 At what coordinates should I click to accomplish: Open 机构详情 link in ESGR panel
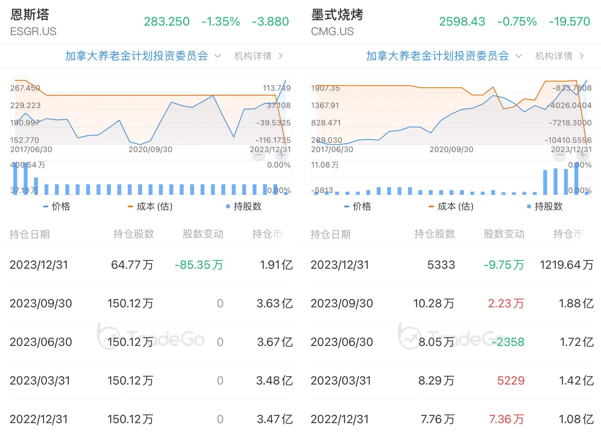pyautogui.click(x=259, y=56)
